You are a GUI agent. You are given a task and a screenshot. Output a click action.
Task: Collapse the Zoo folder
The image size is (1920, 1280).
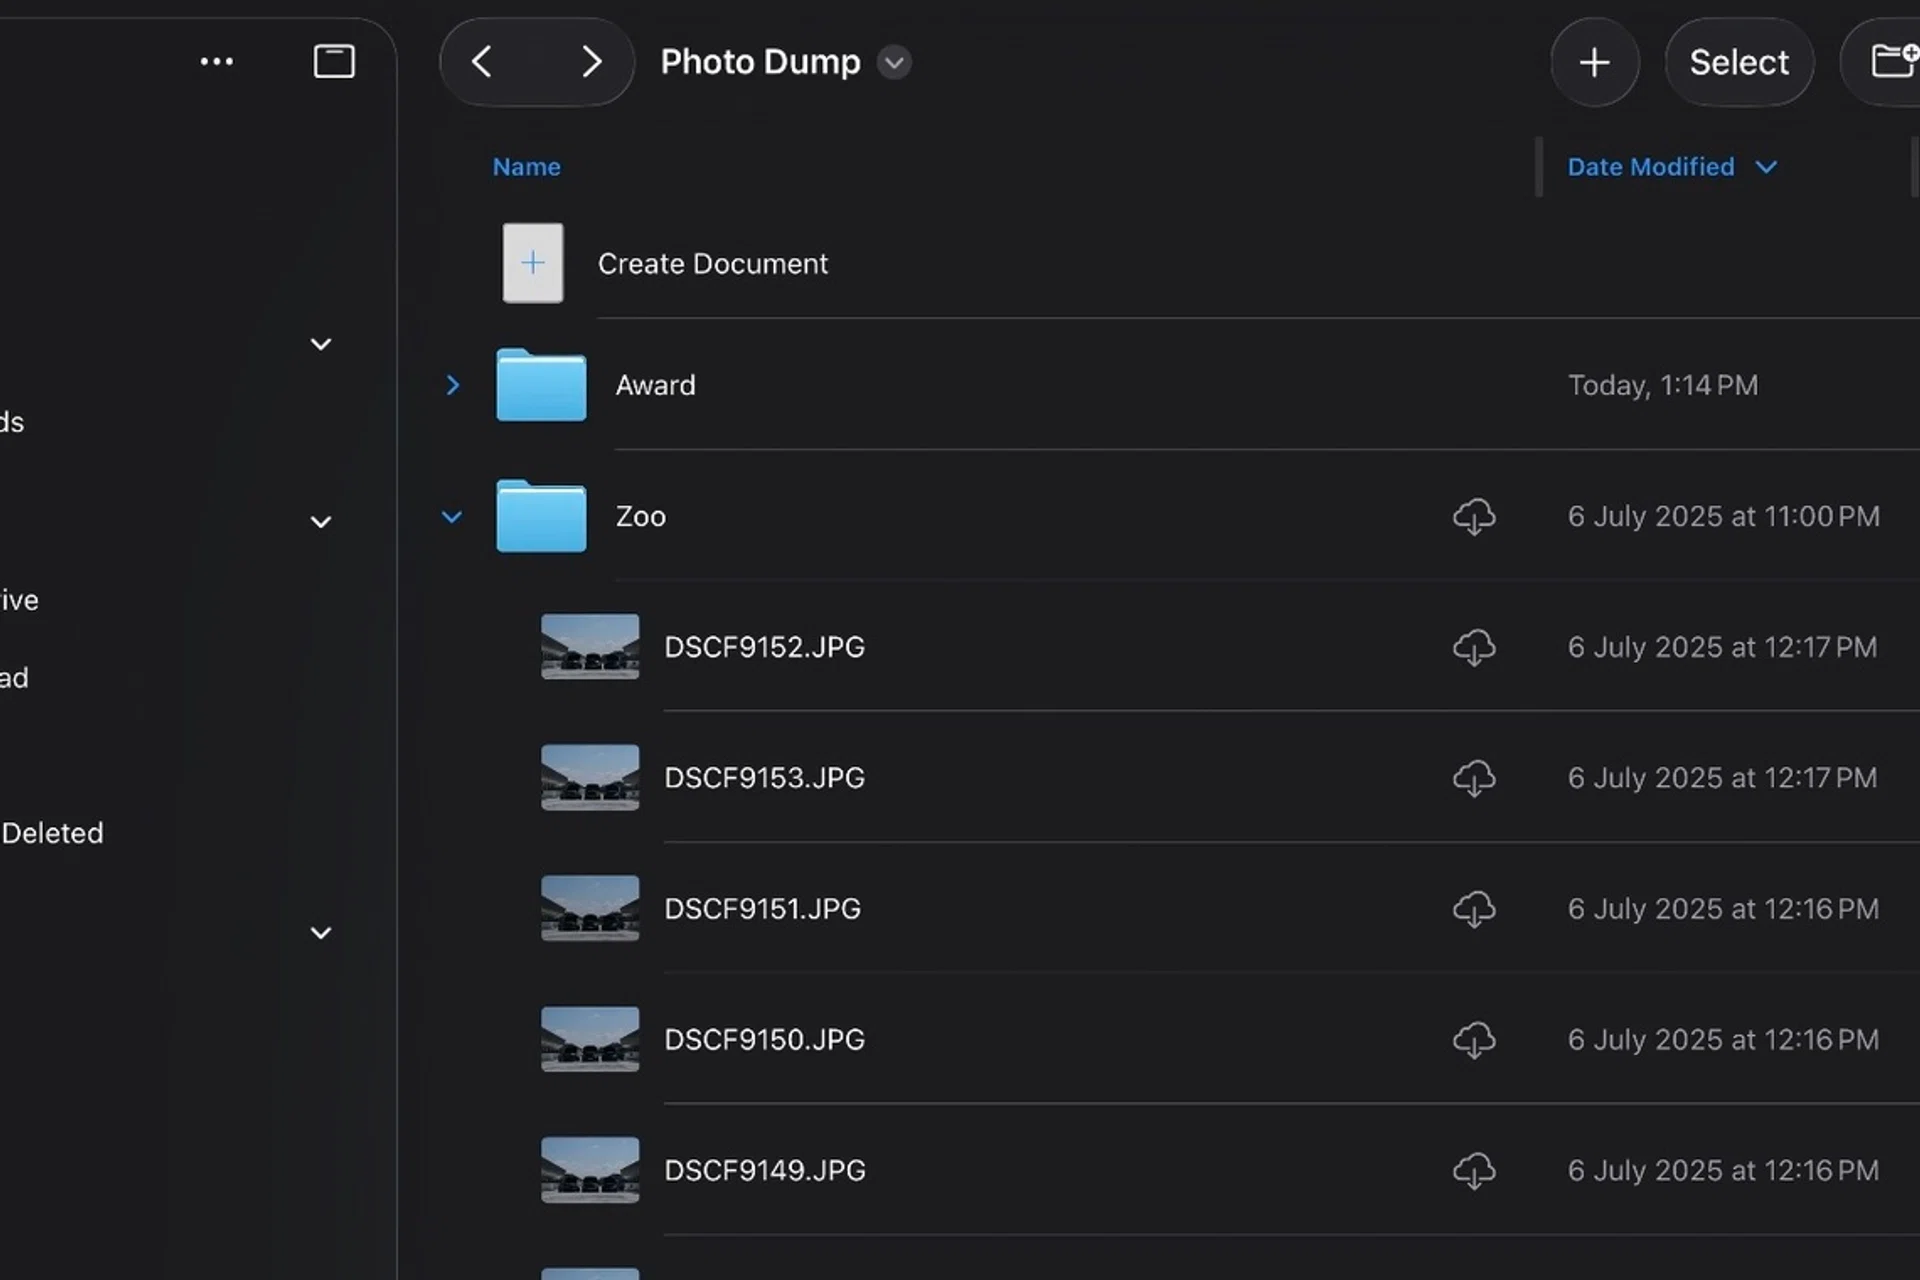452,517
